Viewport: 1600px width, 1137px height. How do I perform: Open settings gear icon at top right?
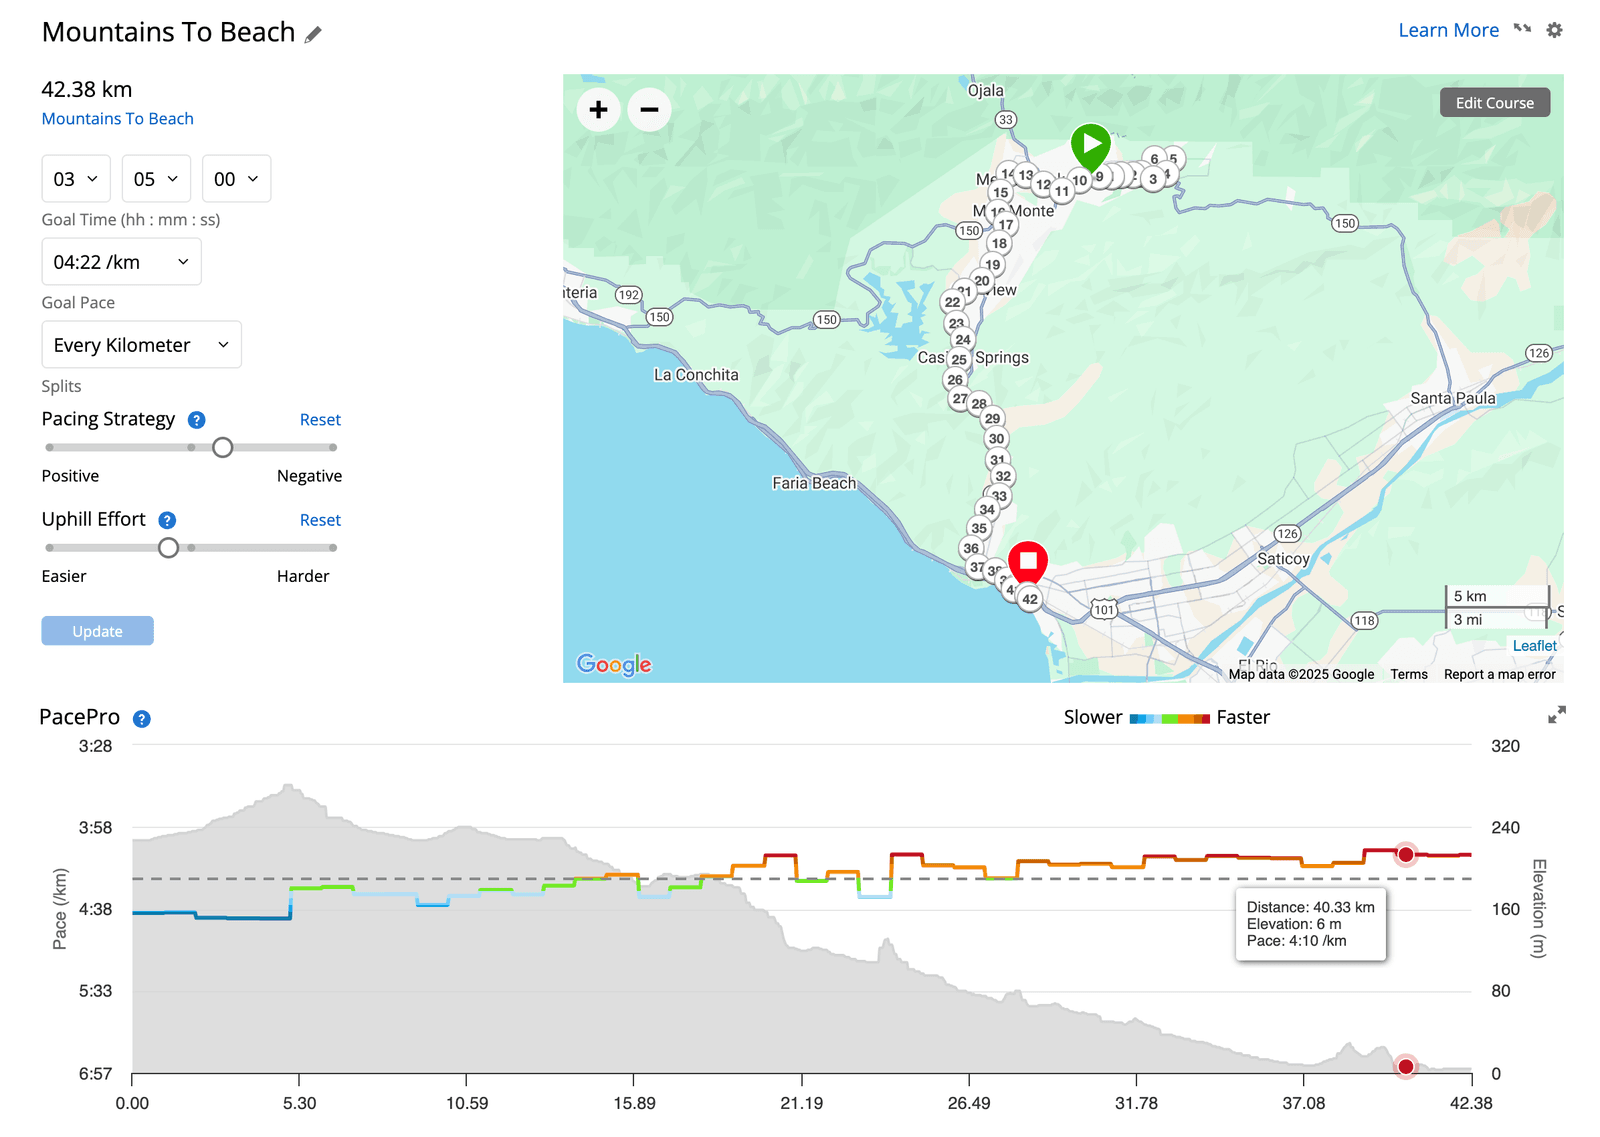[1554, 30]
